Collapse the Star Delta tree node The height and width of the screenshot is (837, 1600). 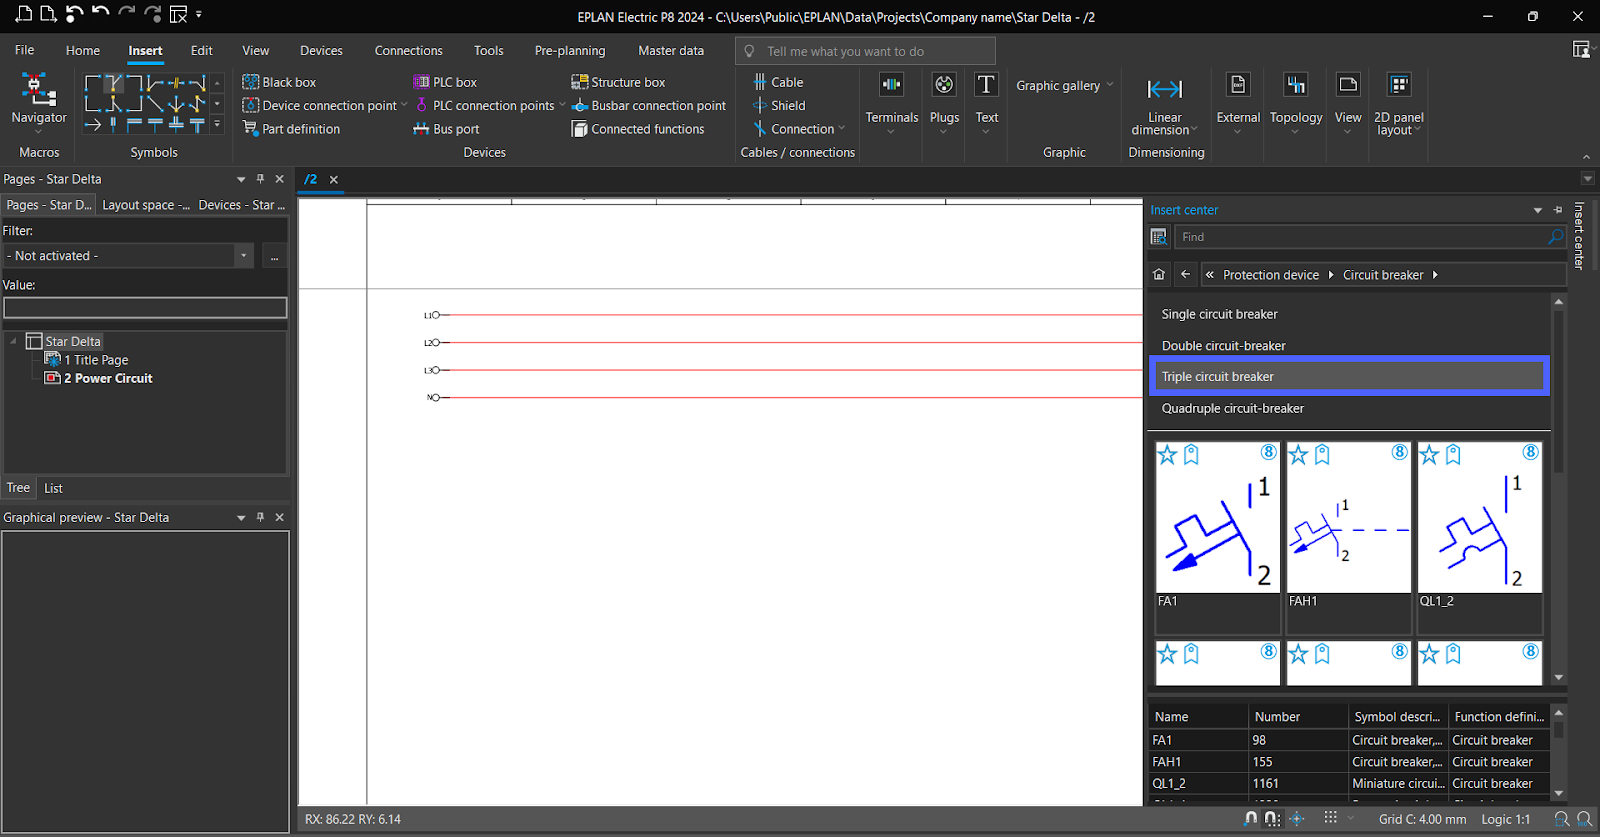pyautogui.click(x=13, y=342)
